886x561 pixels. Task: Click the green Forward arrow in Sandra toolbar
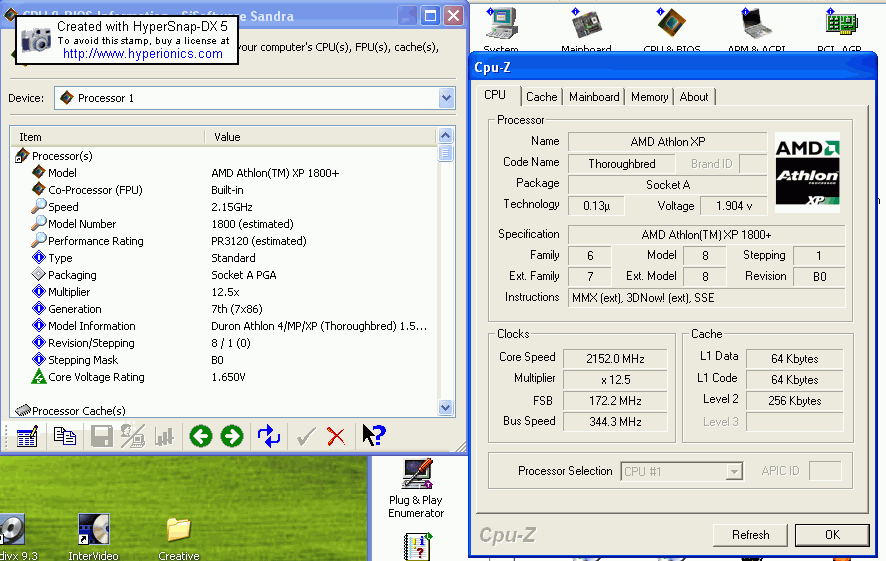(x=232, y=436)
